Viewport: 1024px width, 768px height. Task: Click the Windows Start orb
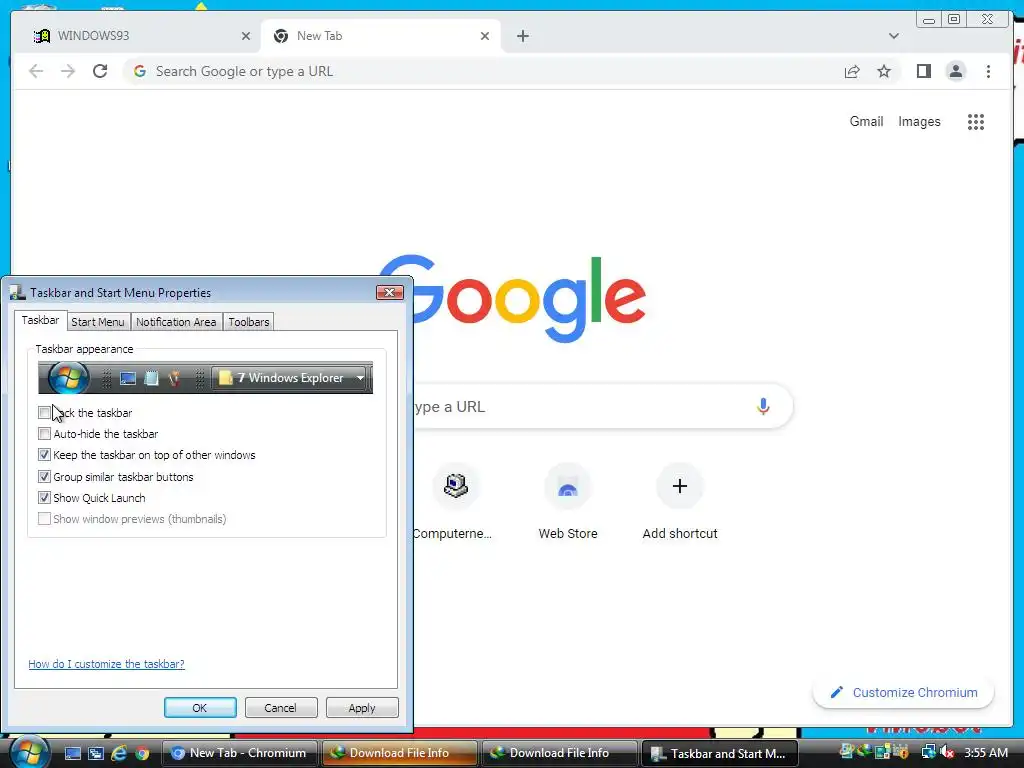(x=29, y=752)
